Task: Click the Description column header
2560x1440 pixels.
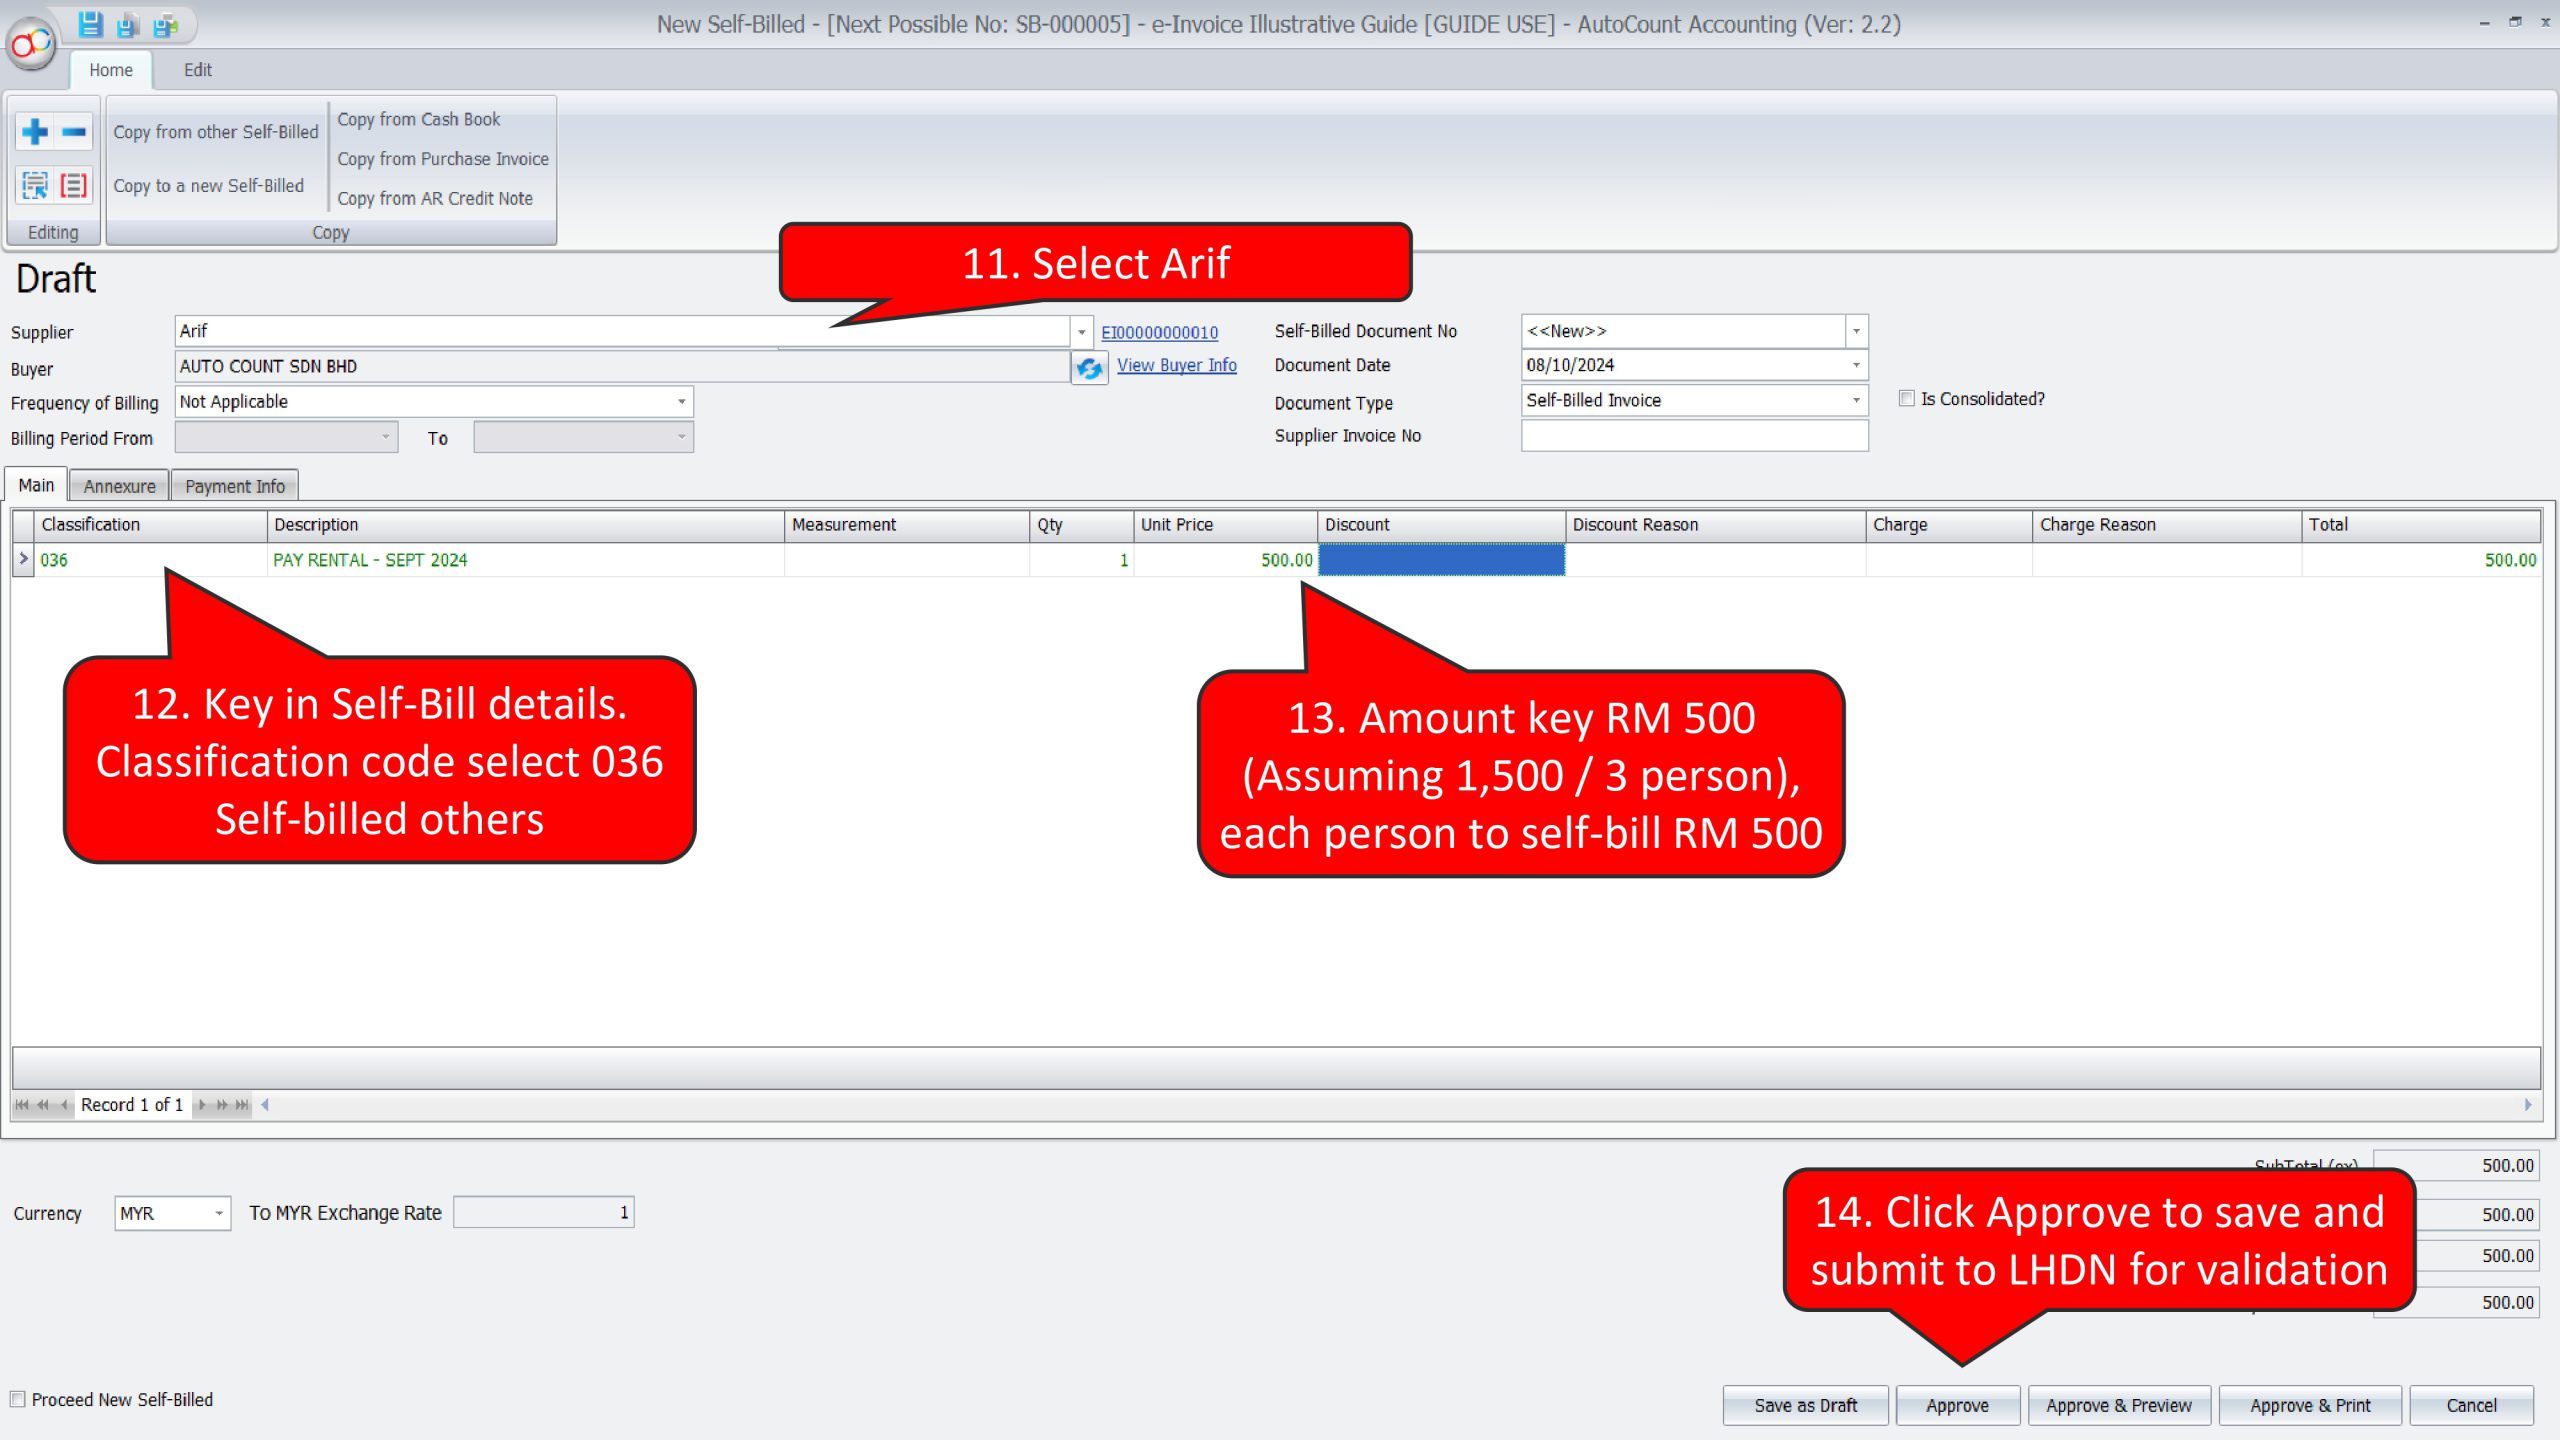Action: (x=525, y=525)
